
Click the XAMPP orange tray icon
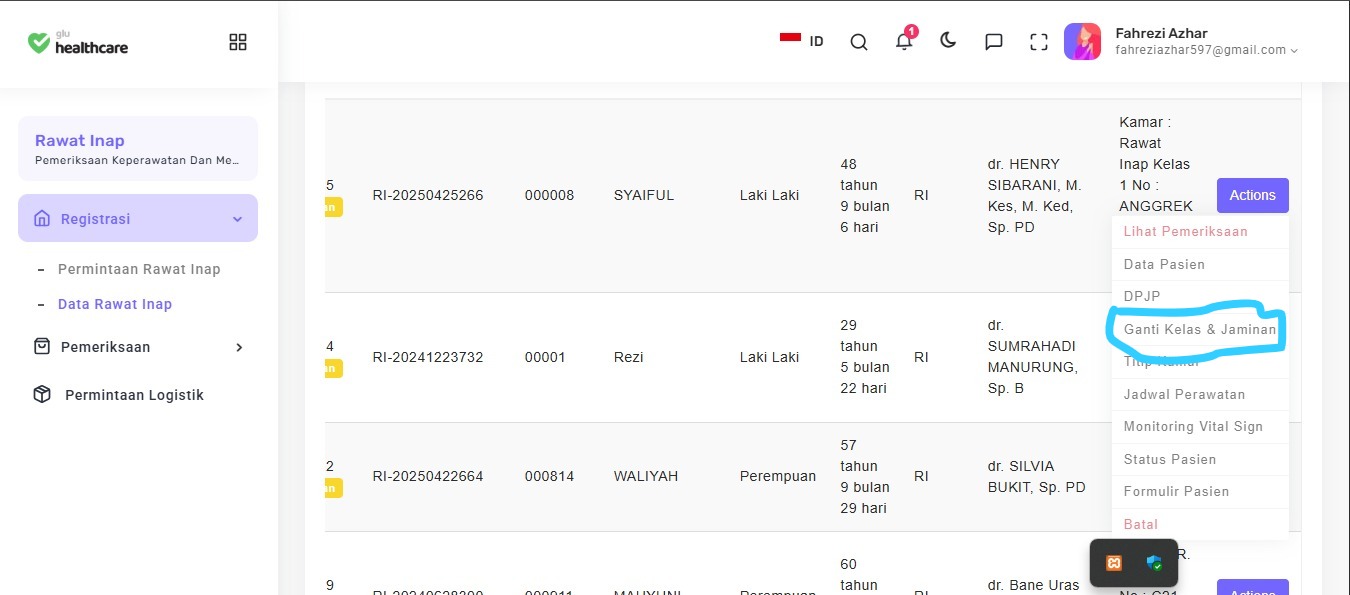click(x=1114, y=563)
